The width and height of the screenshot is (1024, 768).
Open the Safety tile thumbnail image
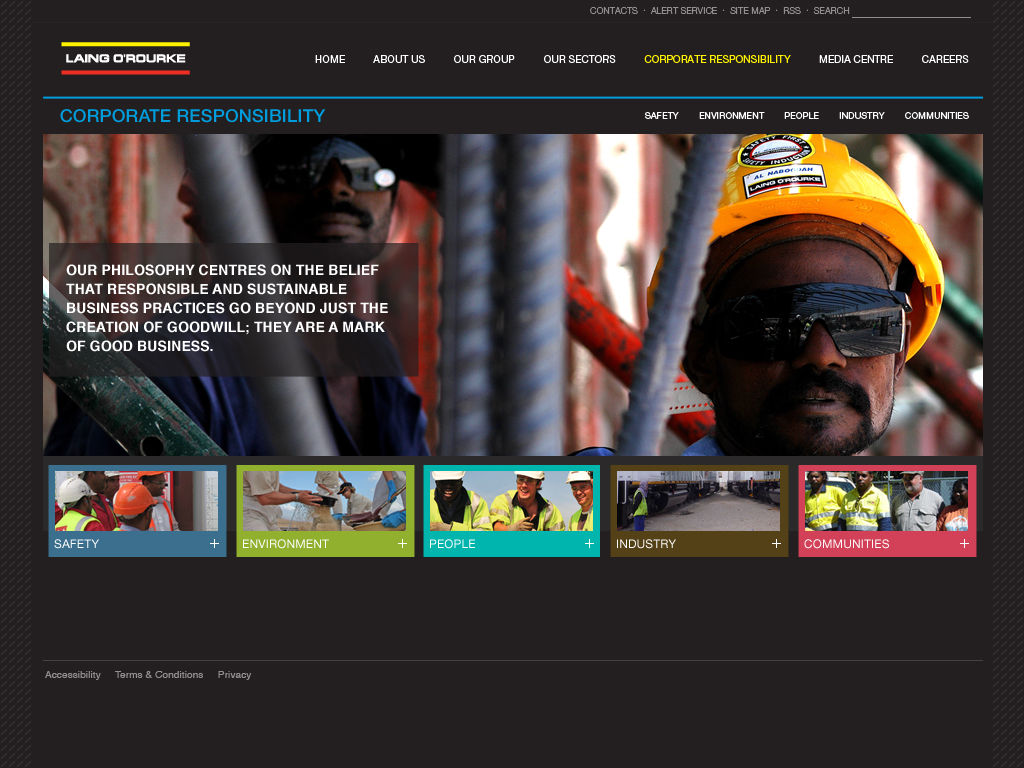[136, 501]
